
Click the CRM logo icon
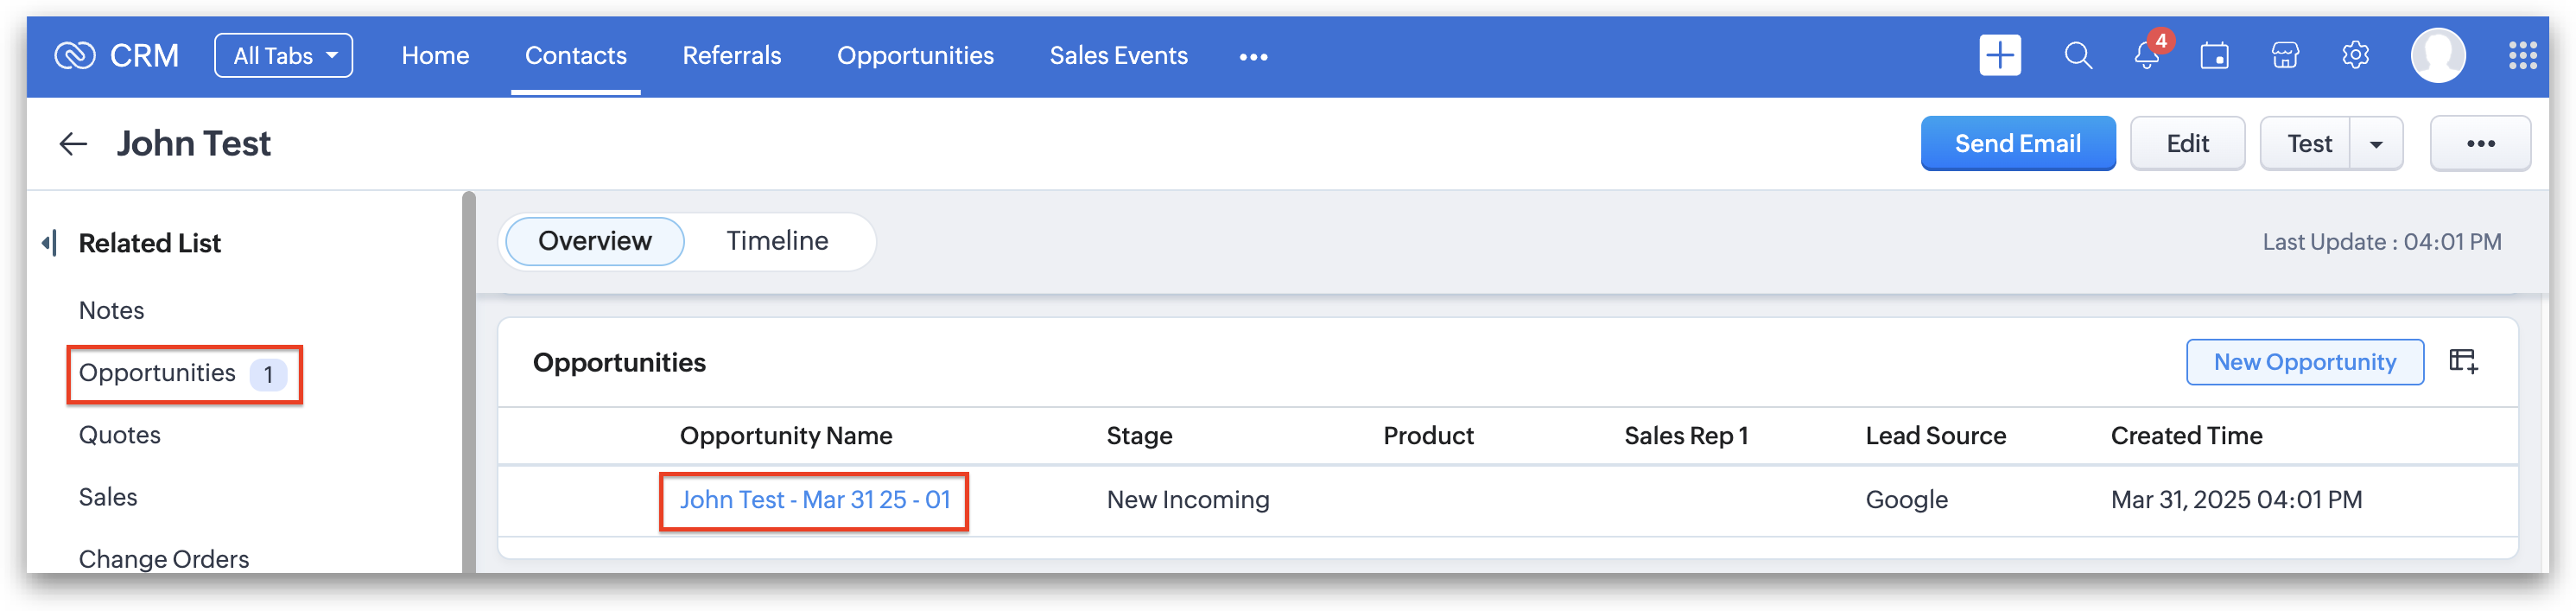(x=75, y=56)
